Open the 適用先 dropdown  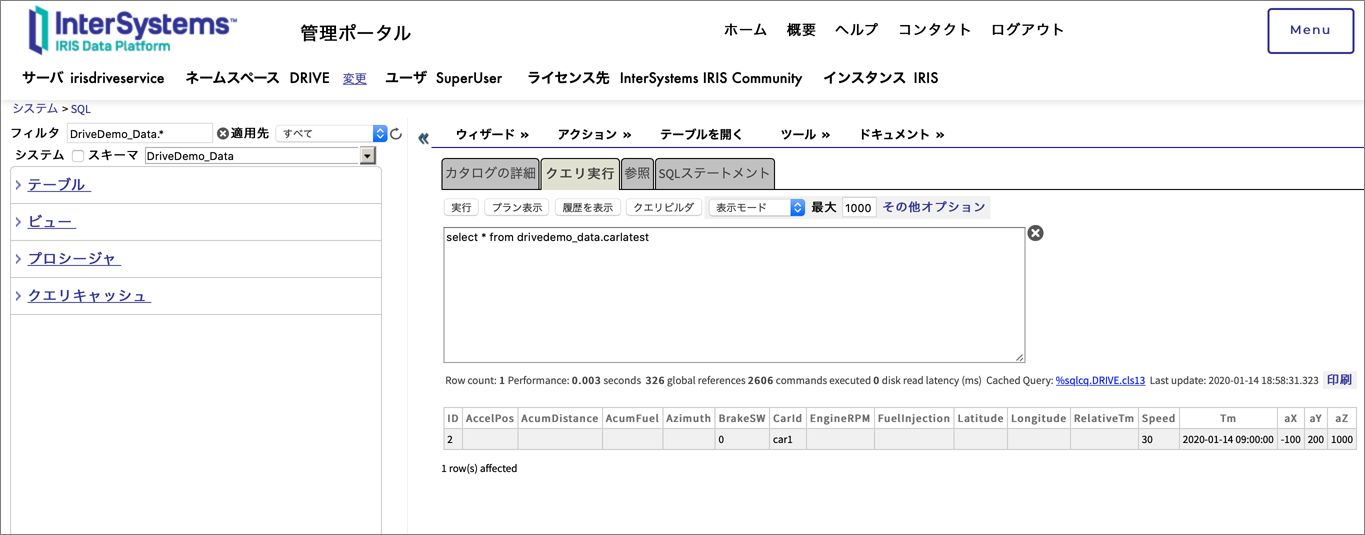[x=332, y=133]
